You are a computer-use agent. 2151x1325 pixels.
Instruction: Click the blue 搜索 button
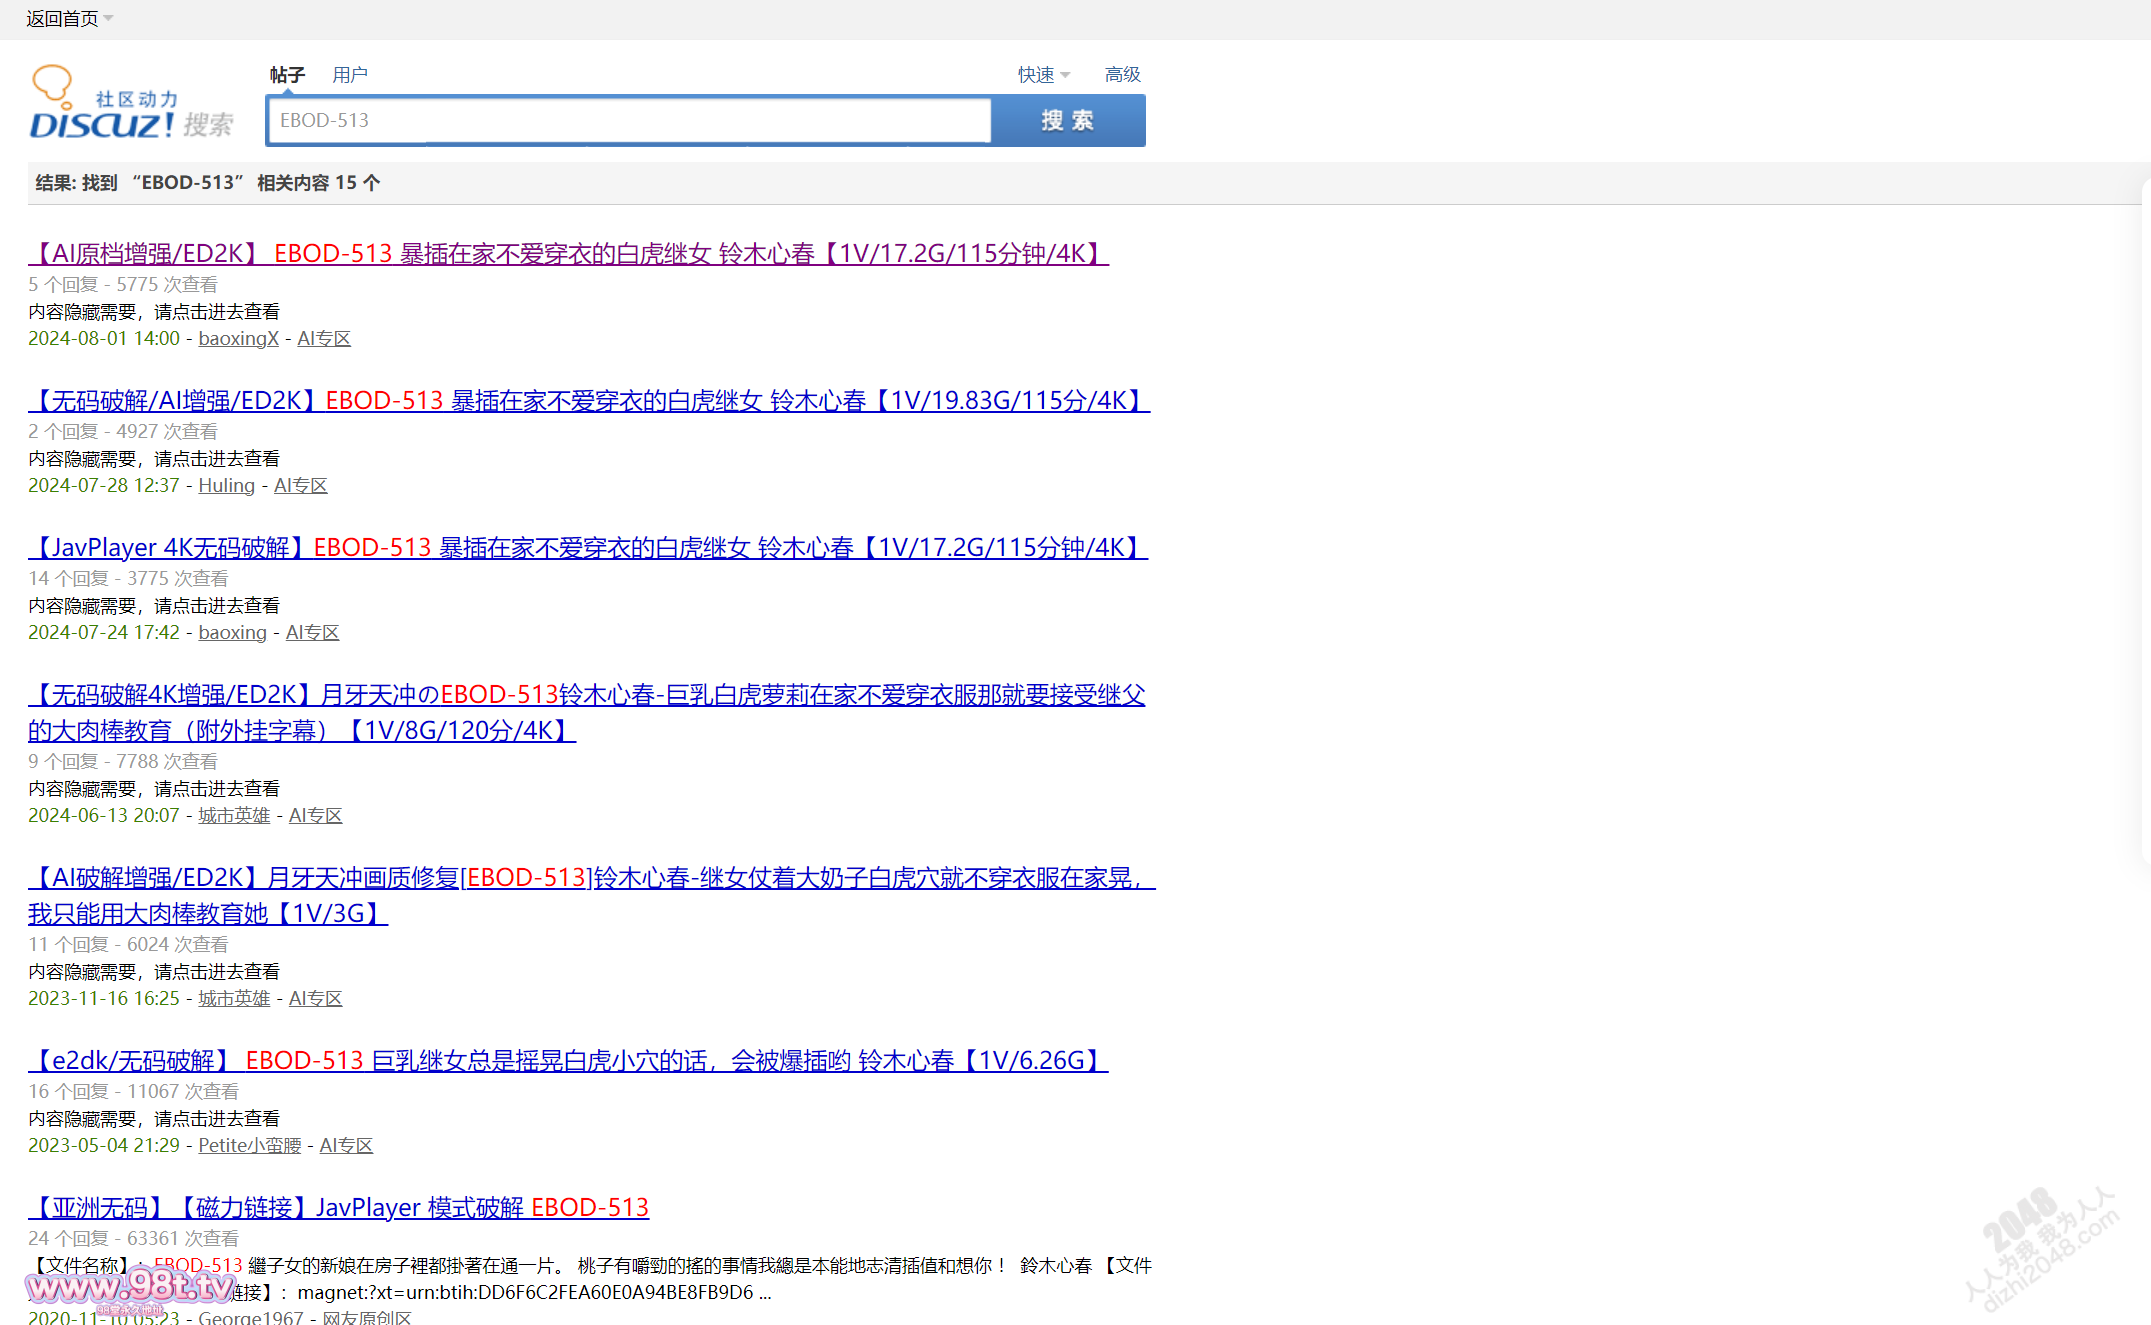pyautogui.click(x=1067, y=121)
